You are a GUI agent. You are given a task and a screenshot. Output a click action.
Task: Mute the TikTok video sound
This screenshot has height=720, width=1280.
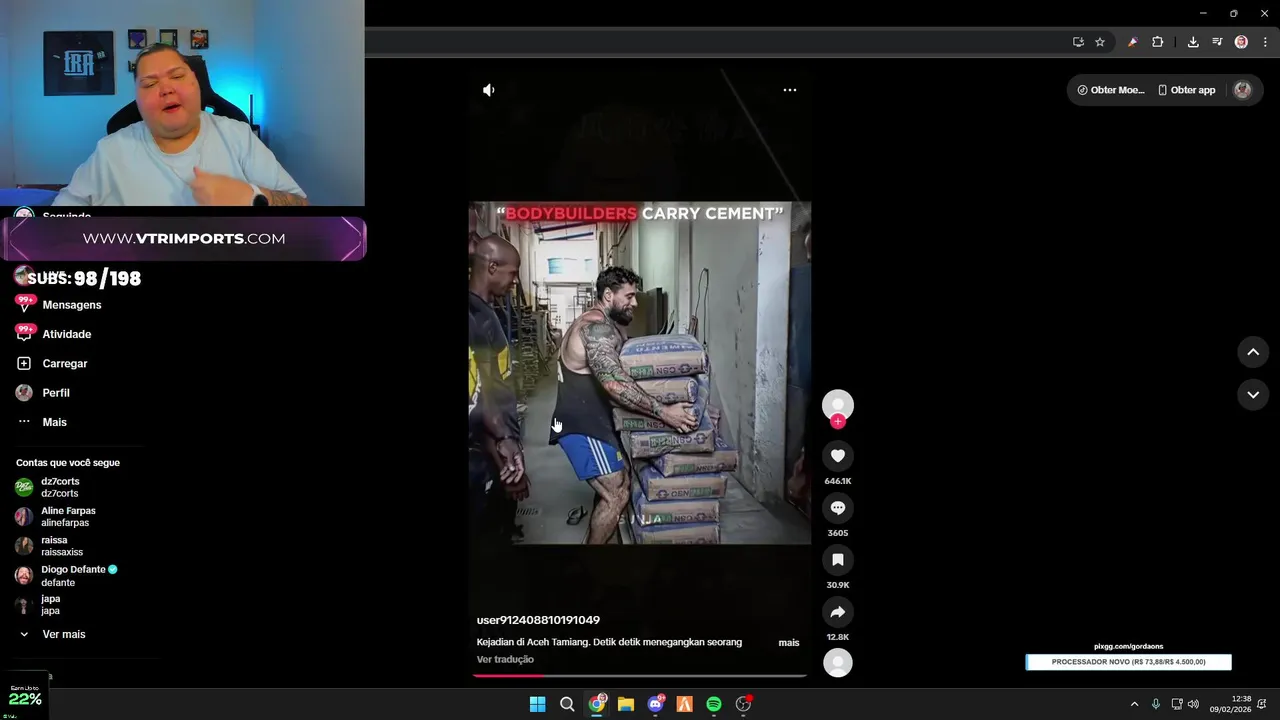[x=488, y=90]
